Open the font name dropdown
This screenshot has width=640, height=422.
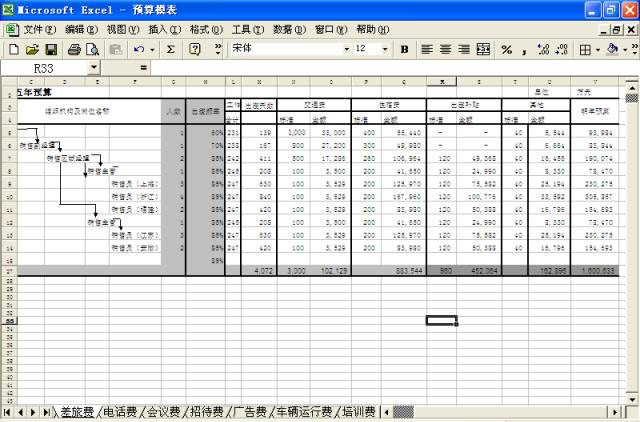click(x=346, y=49)
